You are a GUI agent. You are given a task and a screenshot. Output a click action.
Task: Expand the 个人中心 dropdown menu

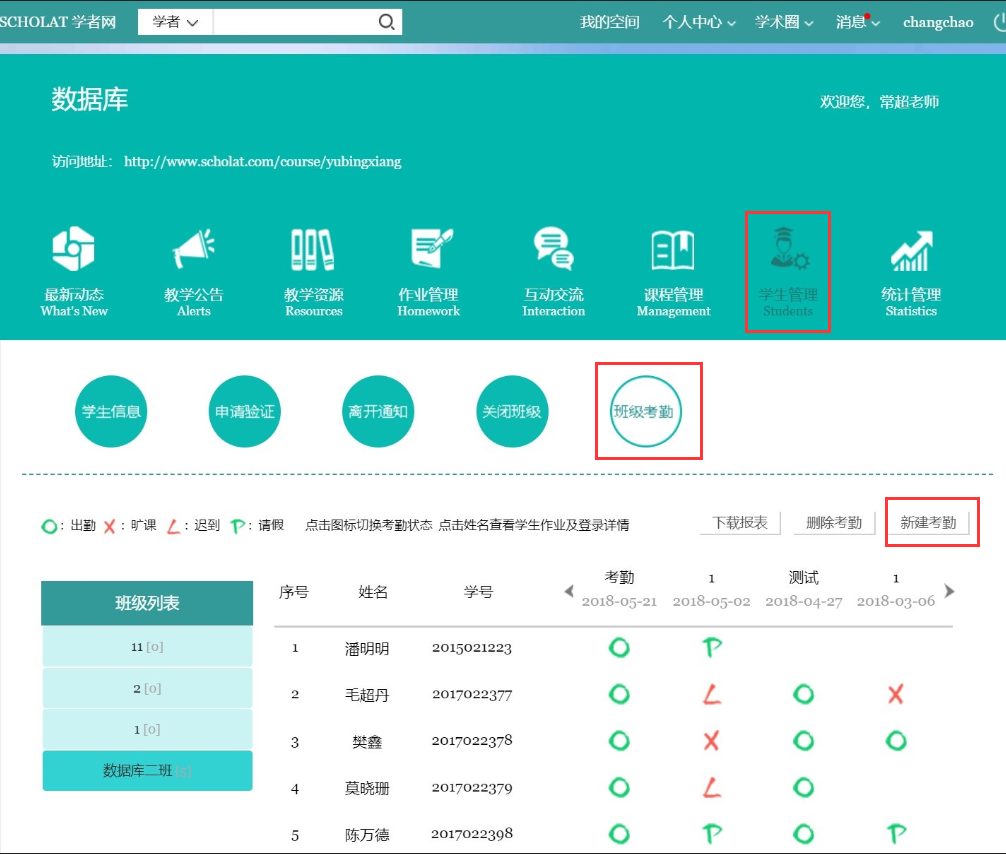699,22
